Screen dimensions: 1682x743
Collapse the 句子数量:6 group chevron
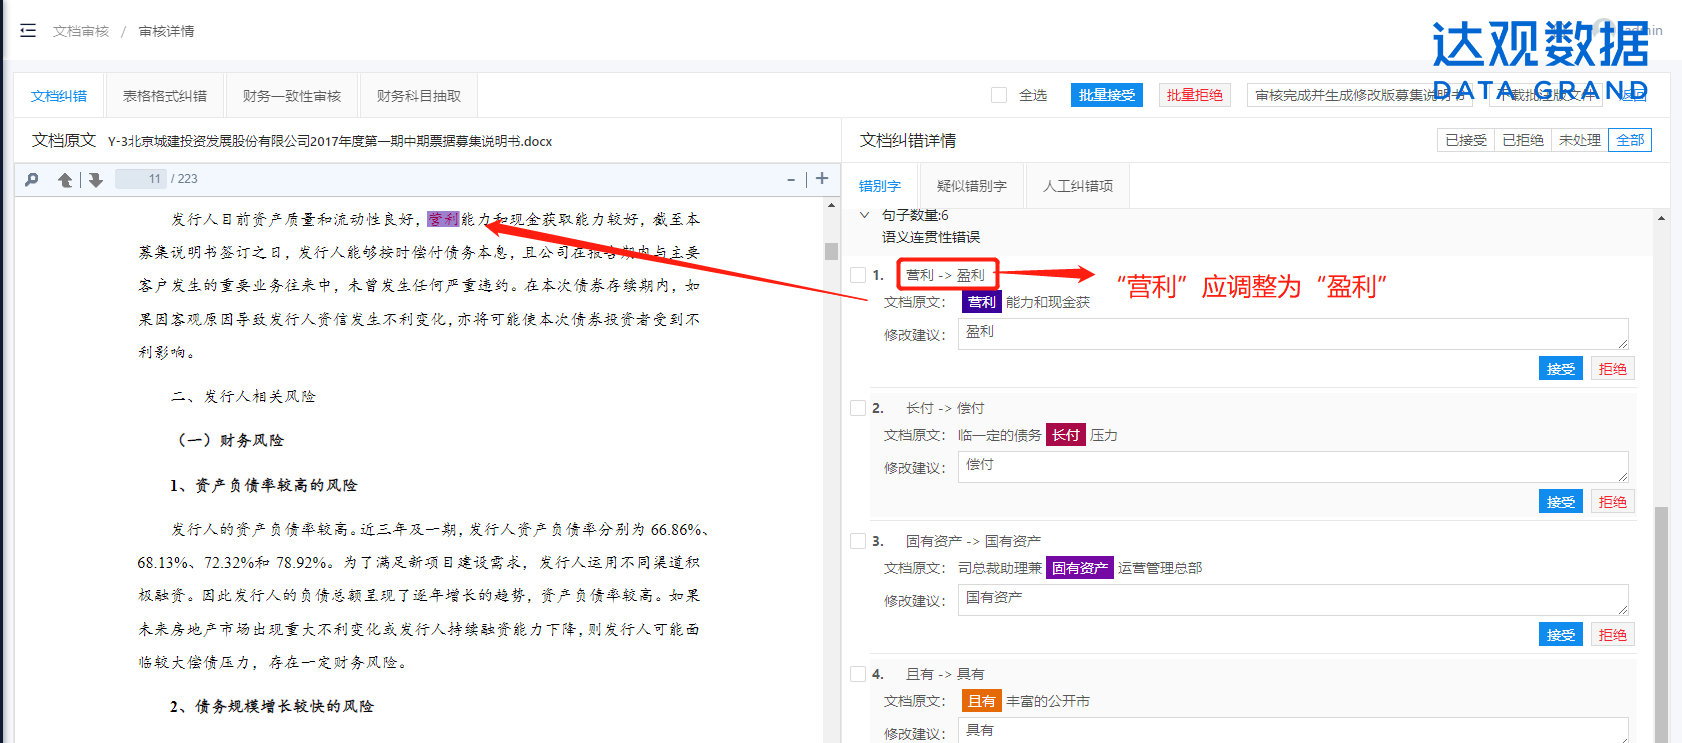[x=865, y=215]
